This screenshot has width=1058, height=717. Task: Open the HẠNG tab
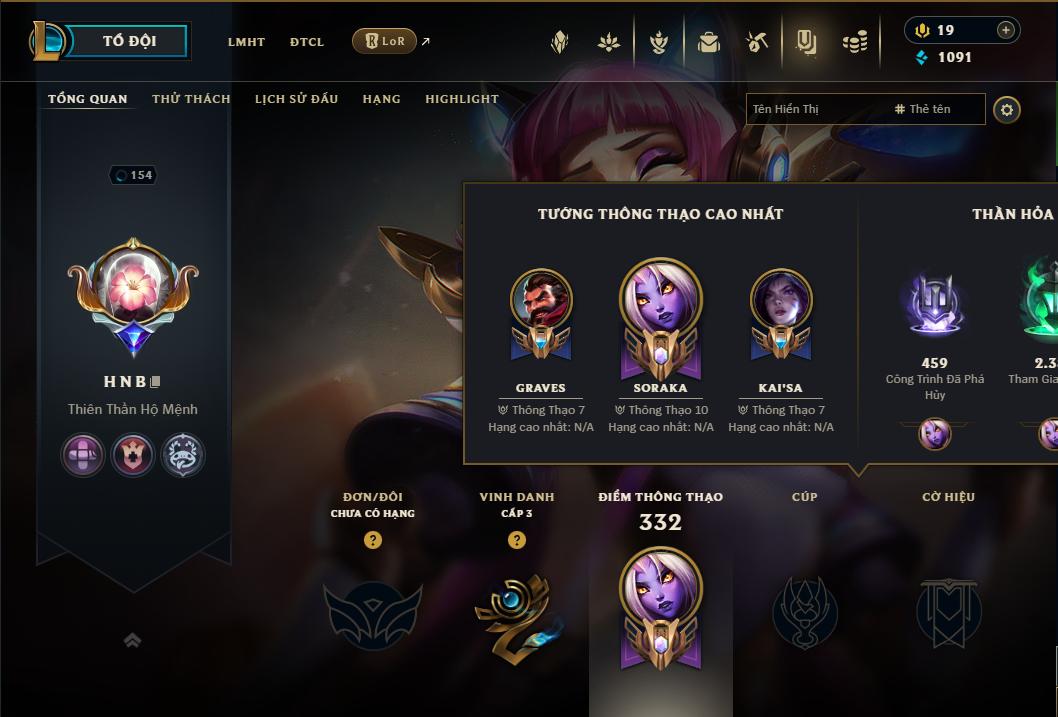[381, 98]
